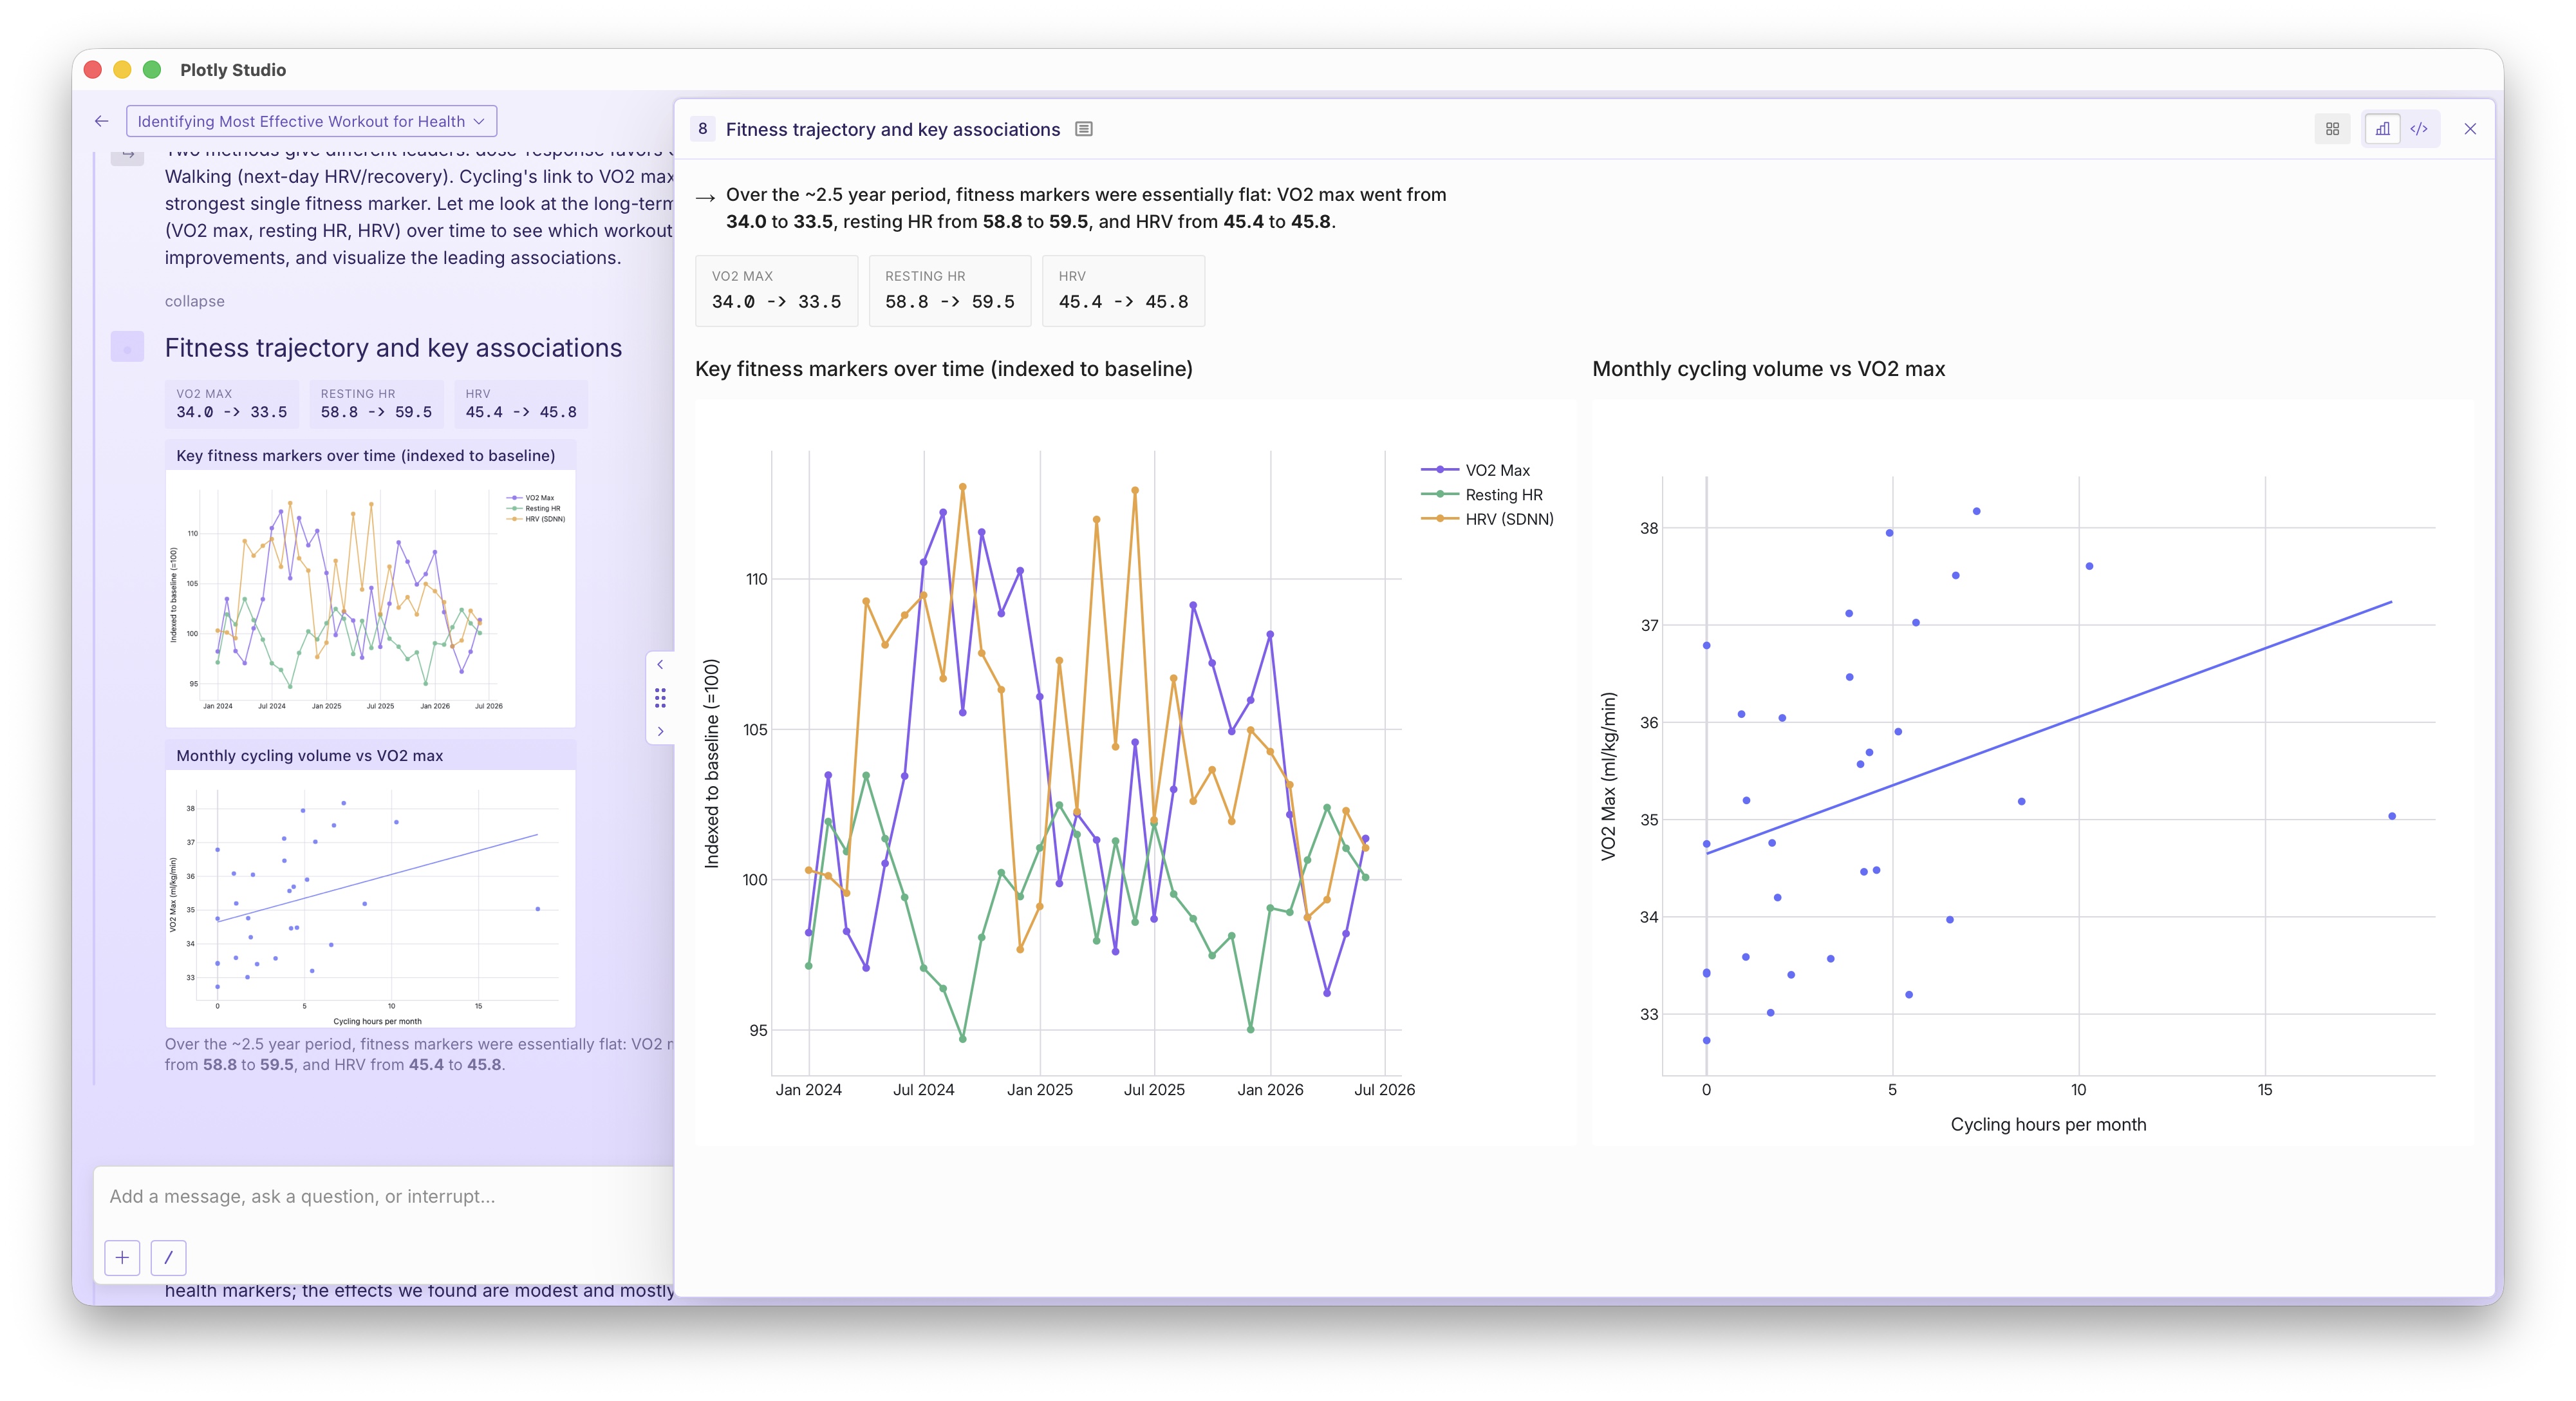Select the sidebar Fitness trajectory heading
The height and width of the screenshot is (1401, 2576).
click(x=393, y=347)
